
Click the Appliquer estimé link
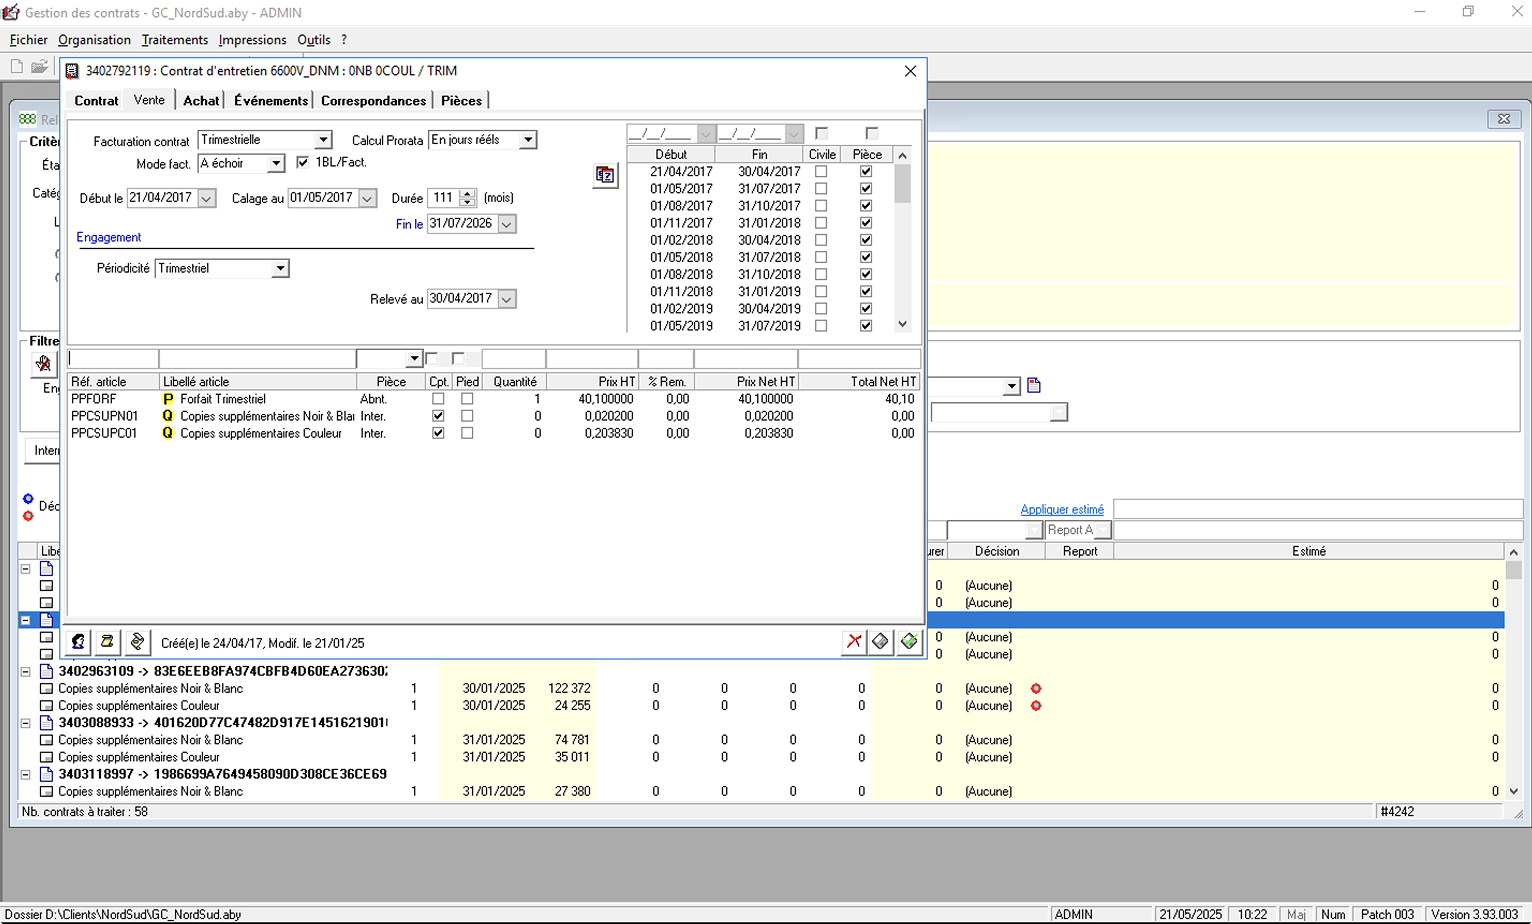point(1061,510)
